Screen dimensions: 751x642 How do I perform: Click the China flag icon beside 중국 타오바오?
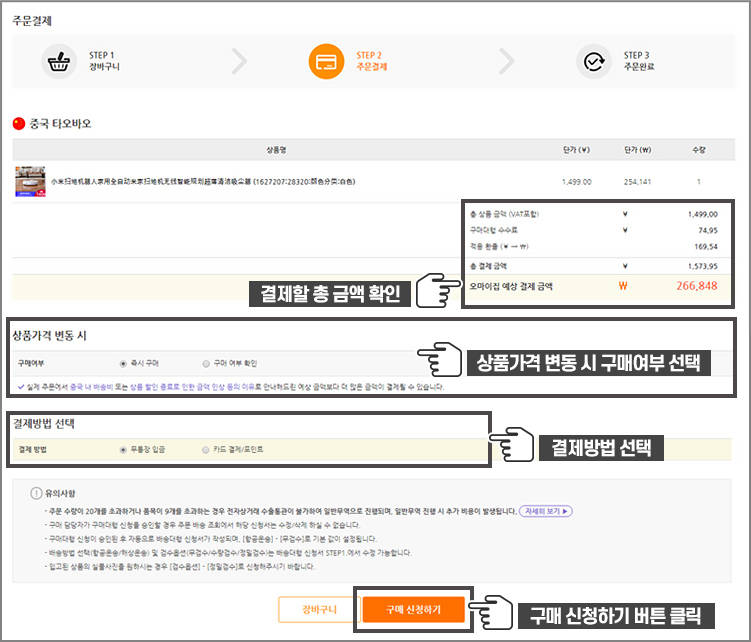click(x=18, y=124)
